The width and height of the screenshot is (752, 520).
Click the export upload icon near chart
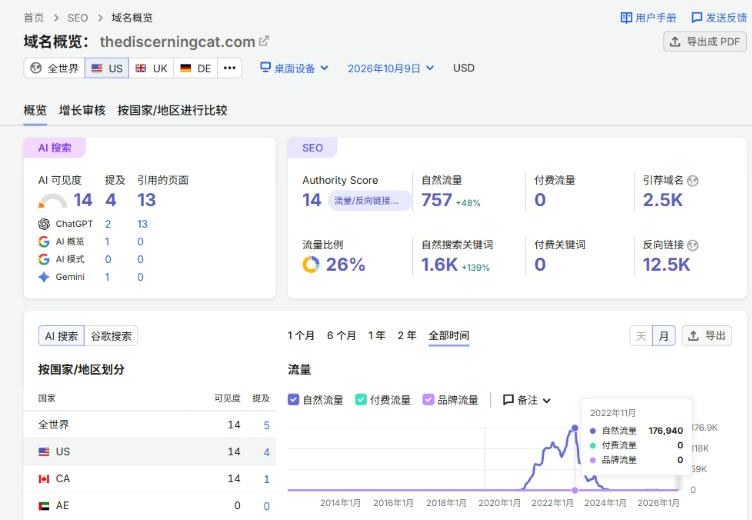pyautogui.click(x=693, y=336)
